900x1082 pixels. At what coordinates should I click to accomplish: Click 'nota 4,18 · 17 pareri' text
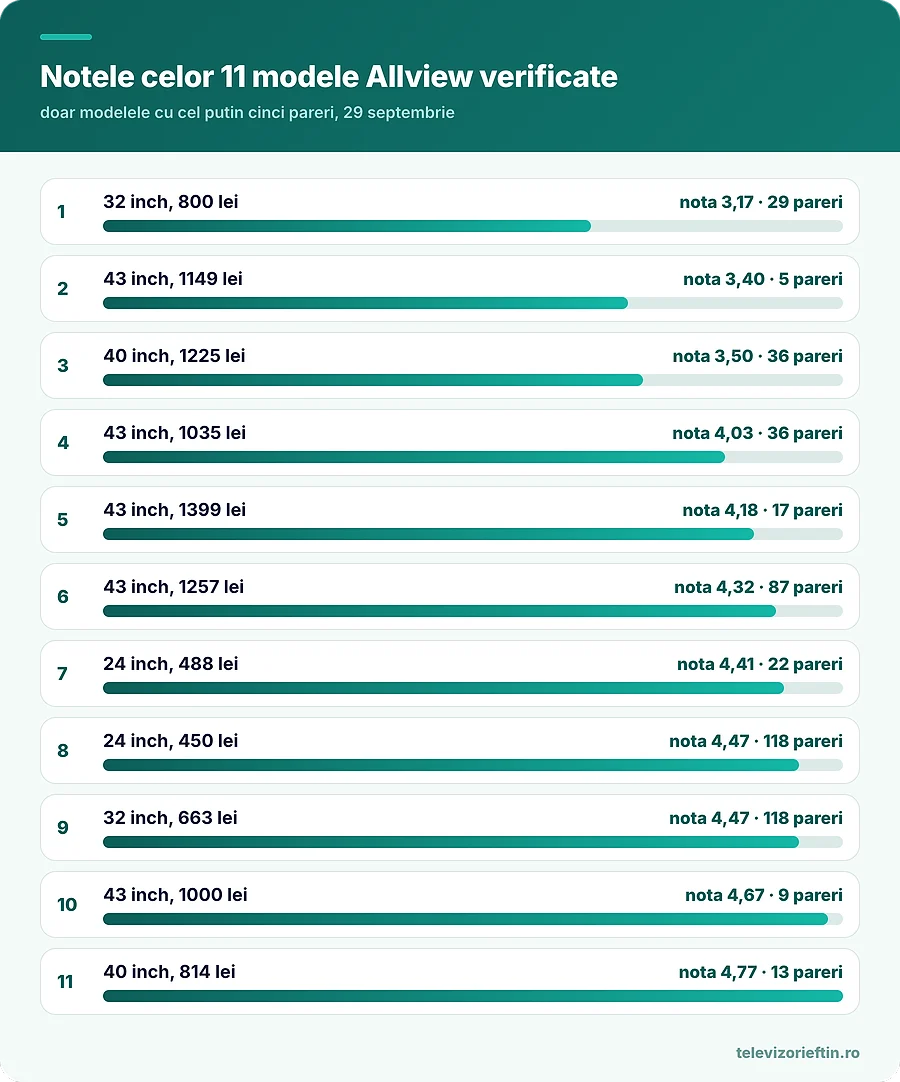[762, 510]
